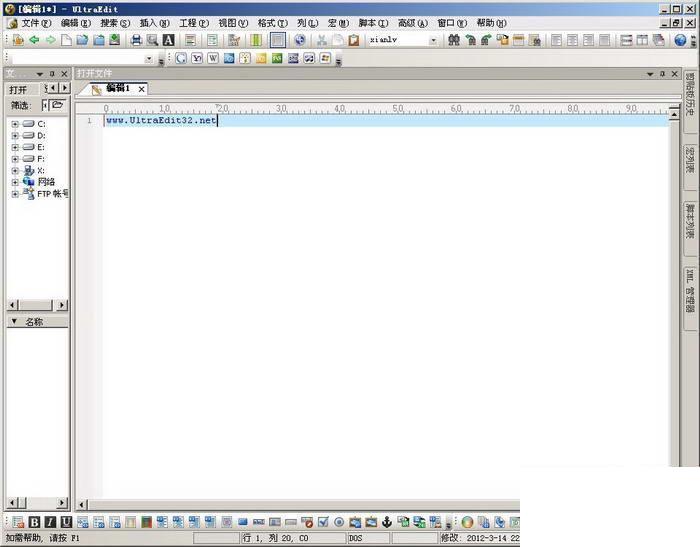This screenshot has width=700, height=547.
Task: Open the 编辑 (Edit) menu
Action: point(75,23)
